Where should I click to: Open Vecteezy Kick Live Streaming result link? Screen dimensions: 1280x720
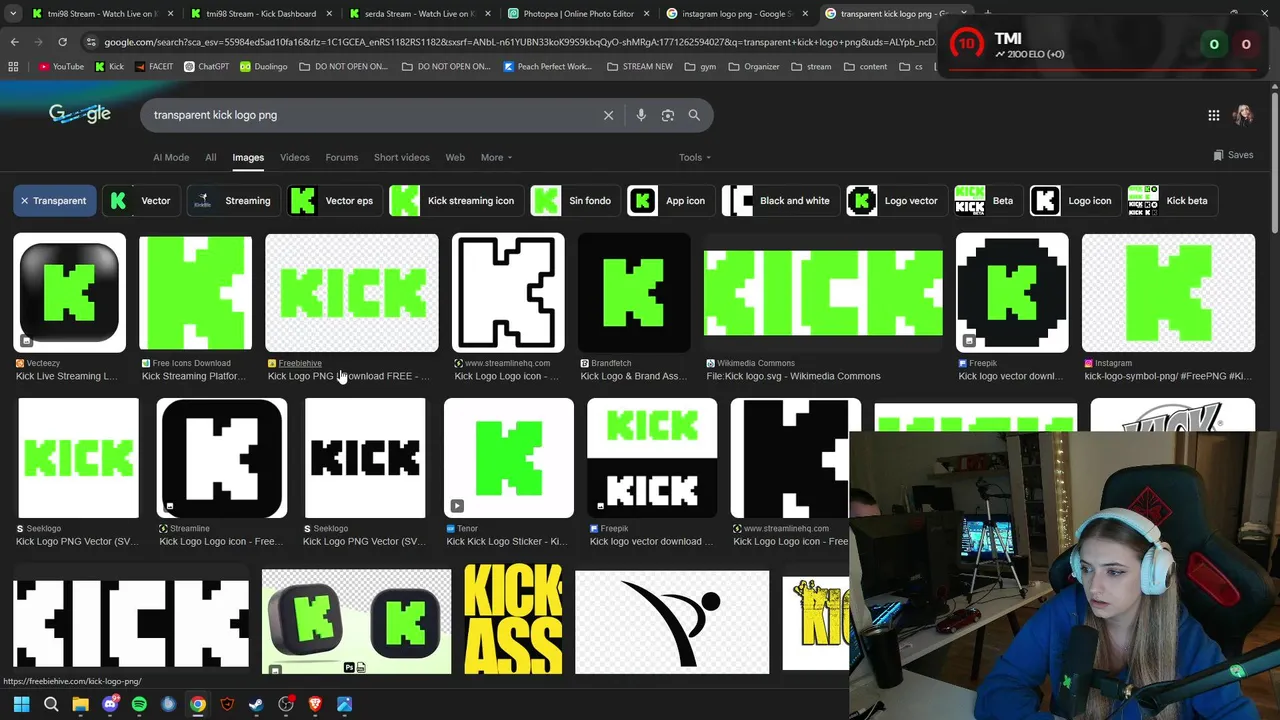coord(67,376)
